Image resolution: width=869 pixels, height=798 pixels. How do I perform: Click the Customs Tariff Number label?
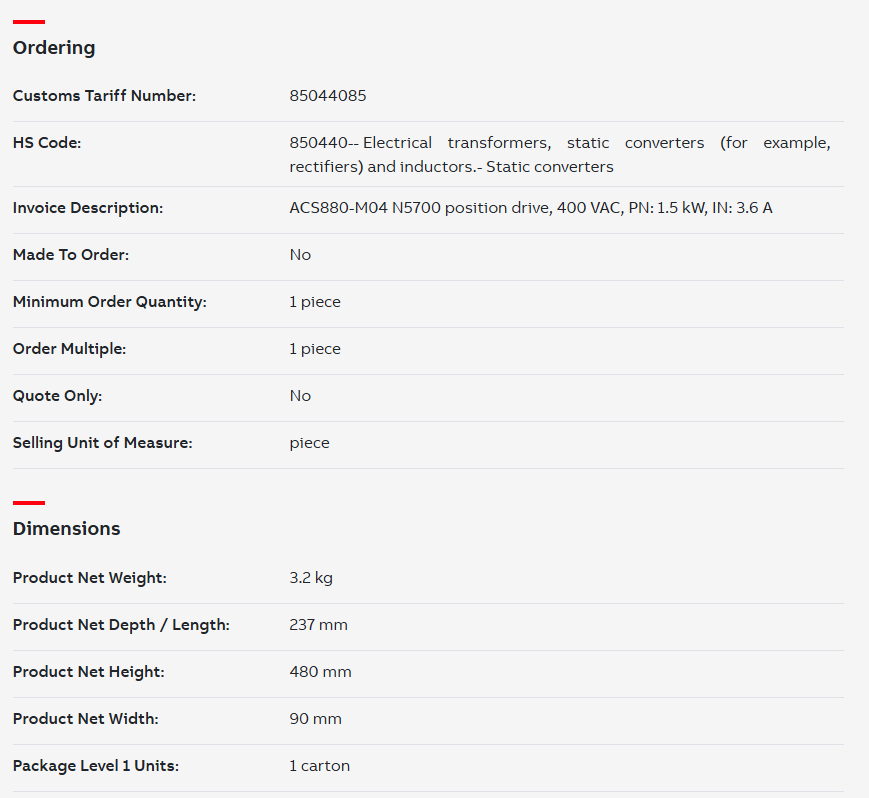pyautogui.click(x=104, y=96)
